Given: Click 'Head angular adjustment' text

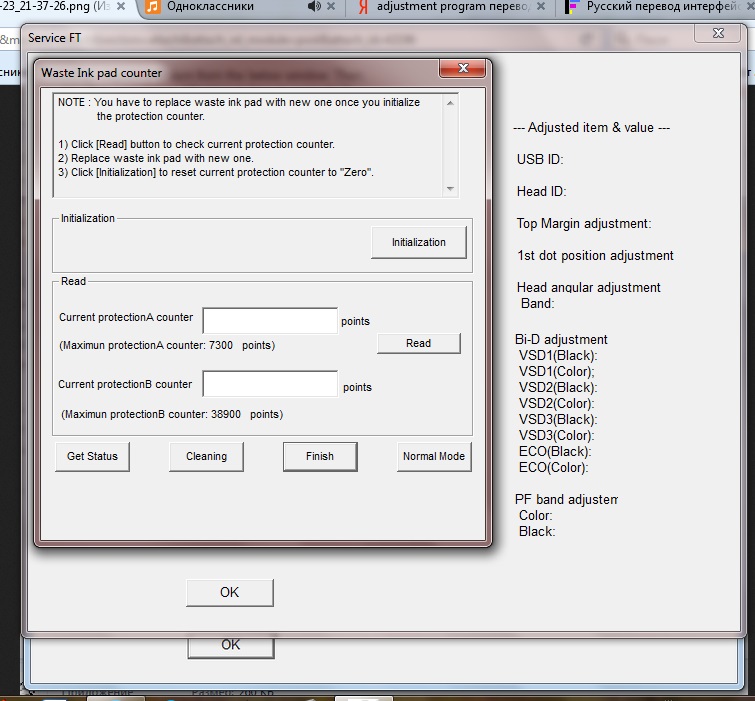Looking at the screenshot, I should [x=588, y=287].
